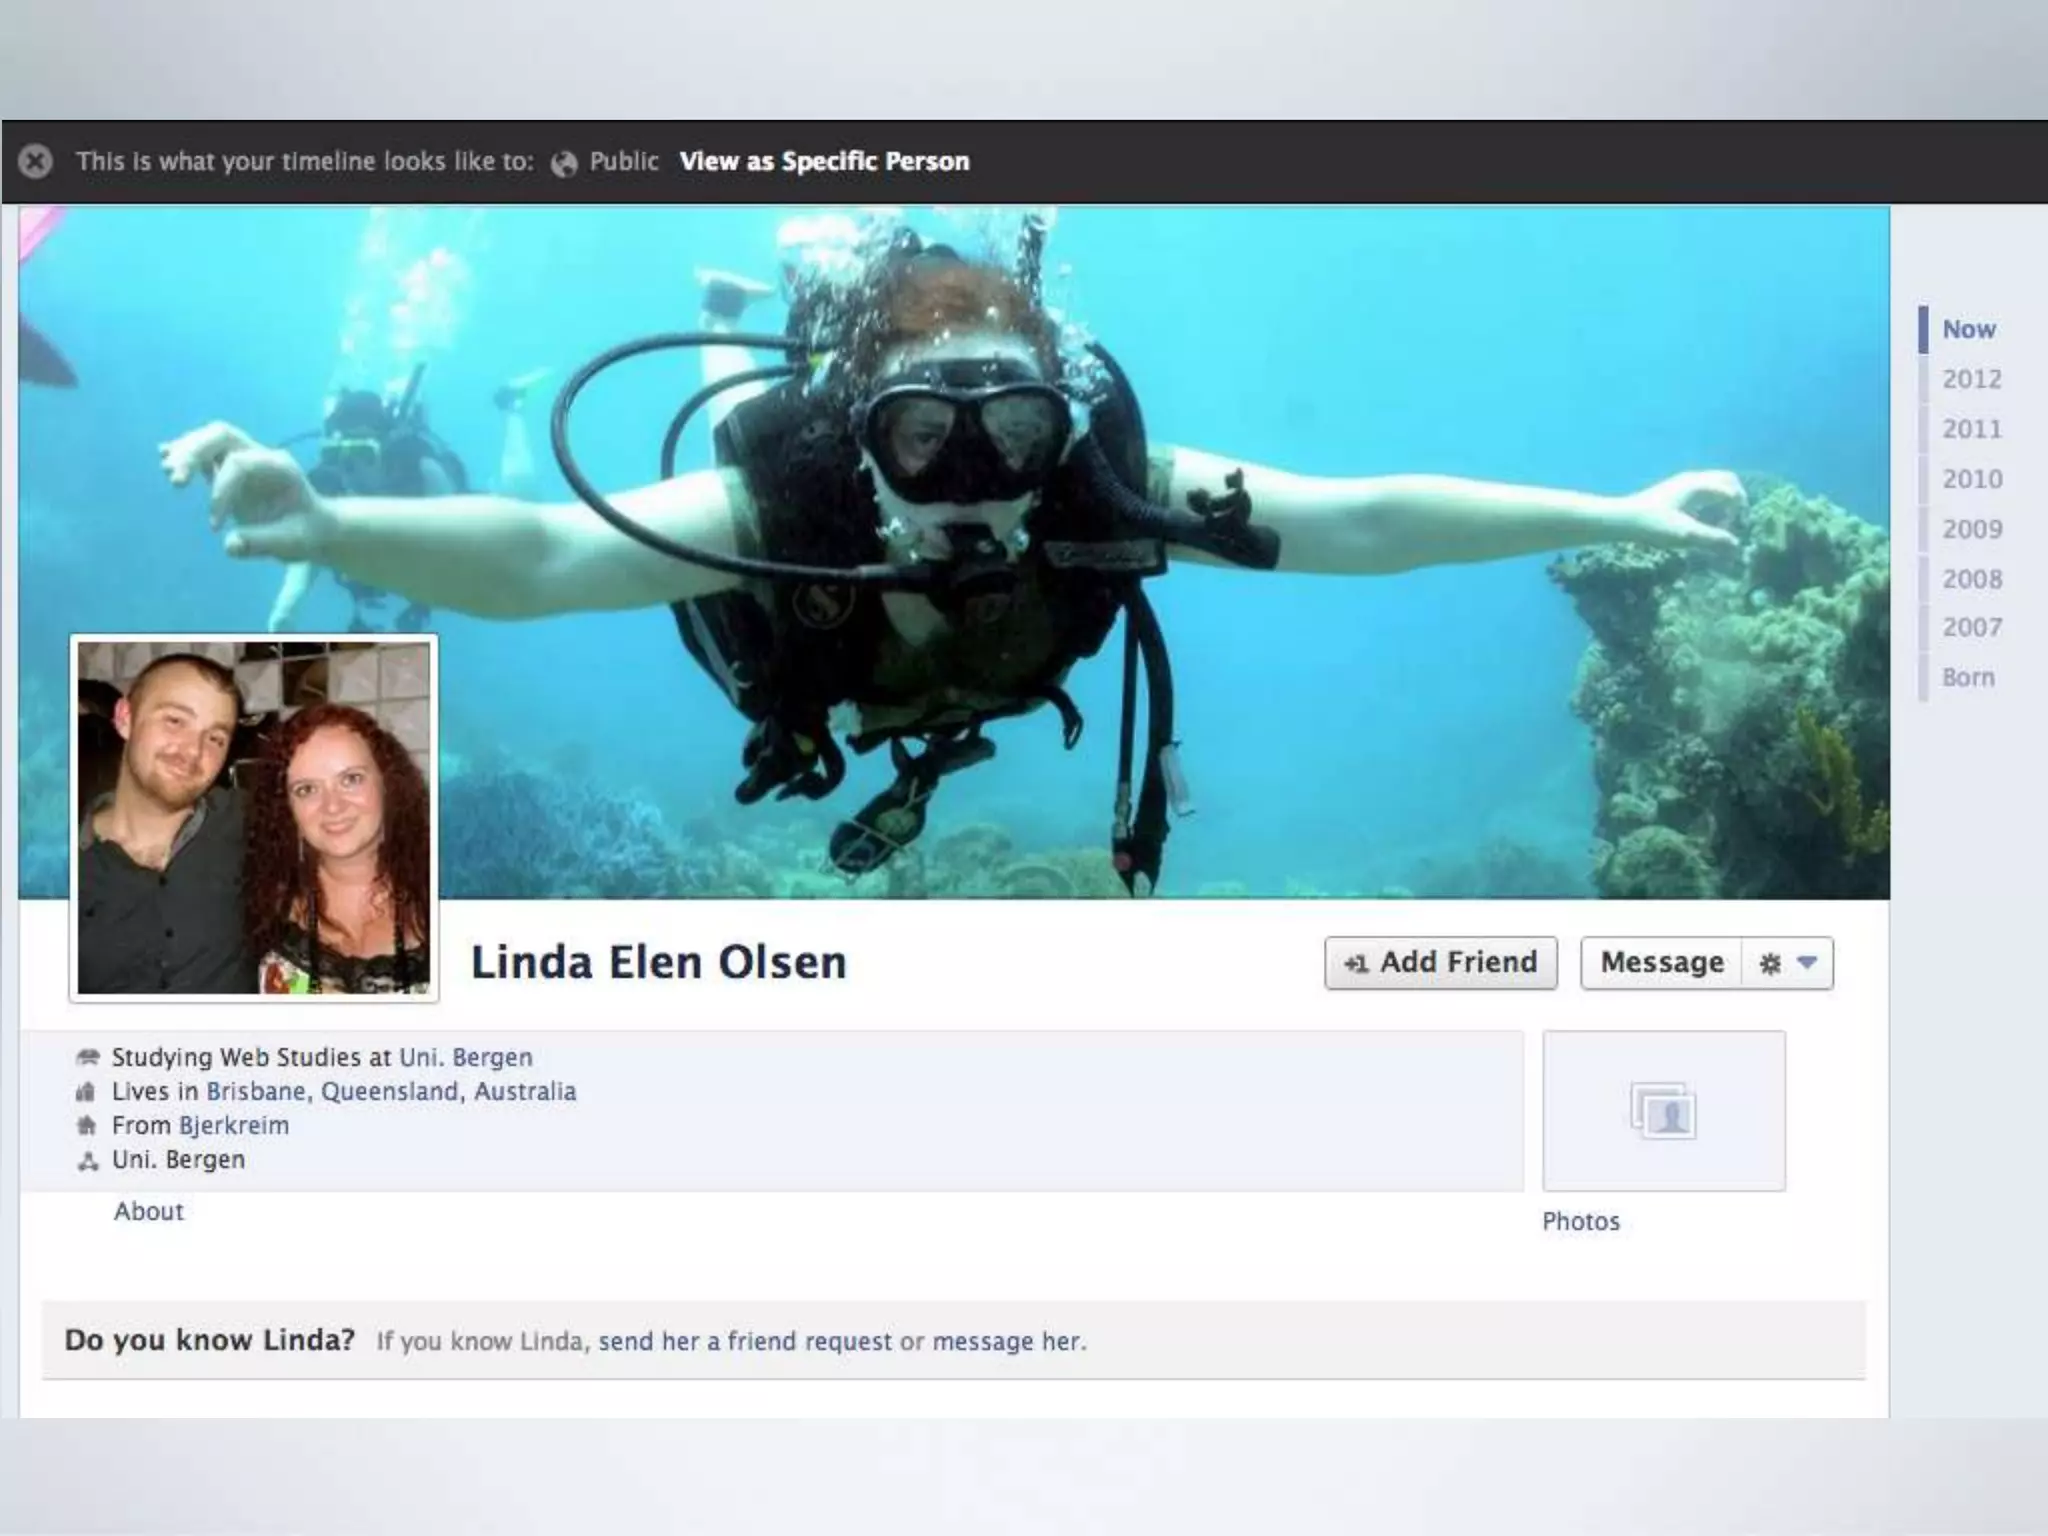Click the Uni. Bergen network icon
Image resolution: width=2048 pixels, height=1536 pixels.
pyautogui.click(x=88, y=1161)
